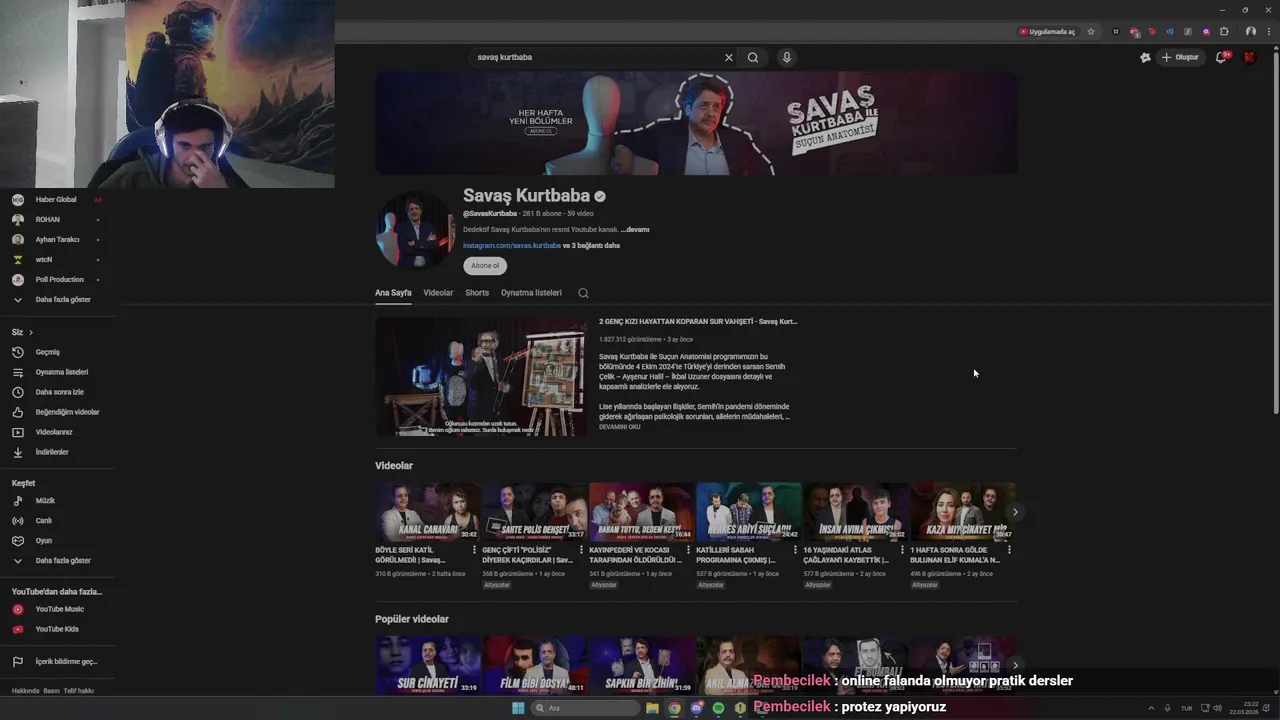Open Spotify from the taskbar
The image size is (1280, 720).
(718, 708)
